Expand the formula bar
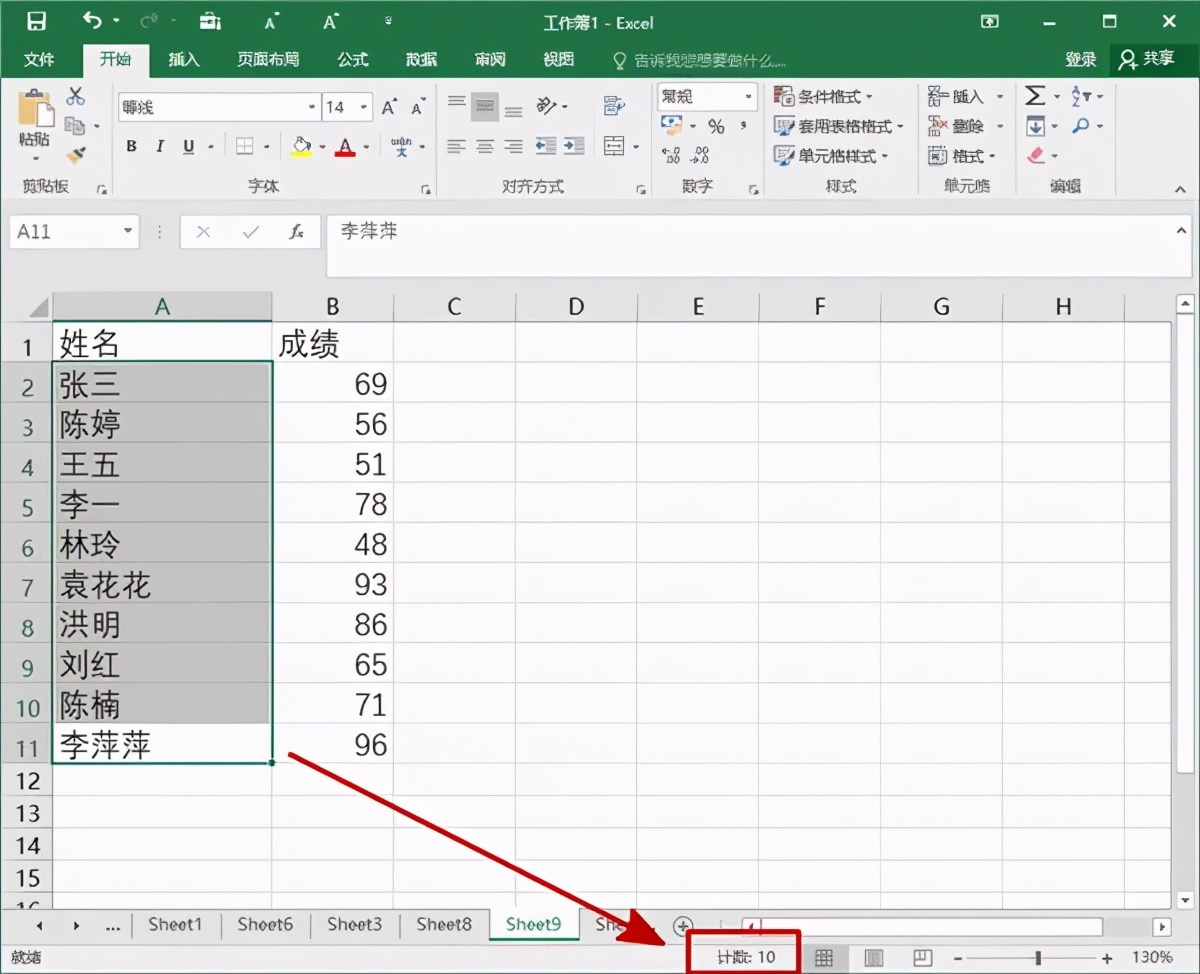Viewport: 1200px width, 974px height. 1182,231
